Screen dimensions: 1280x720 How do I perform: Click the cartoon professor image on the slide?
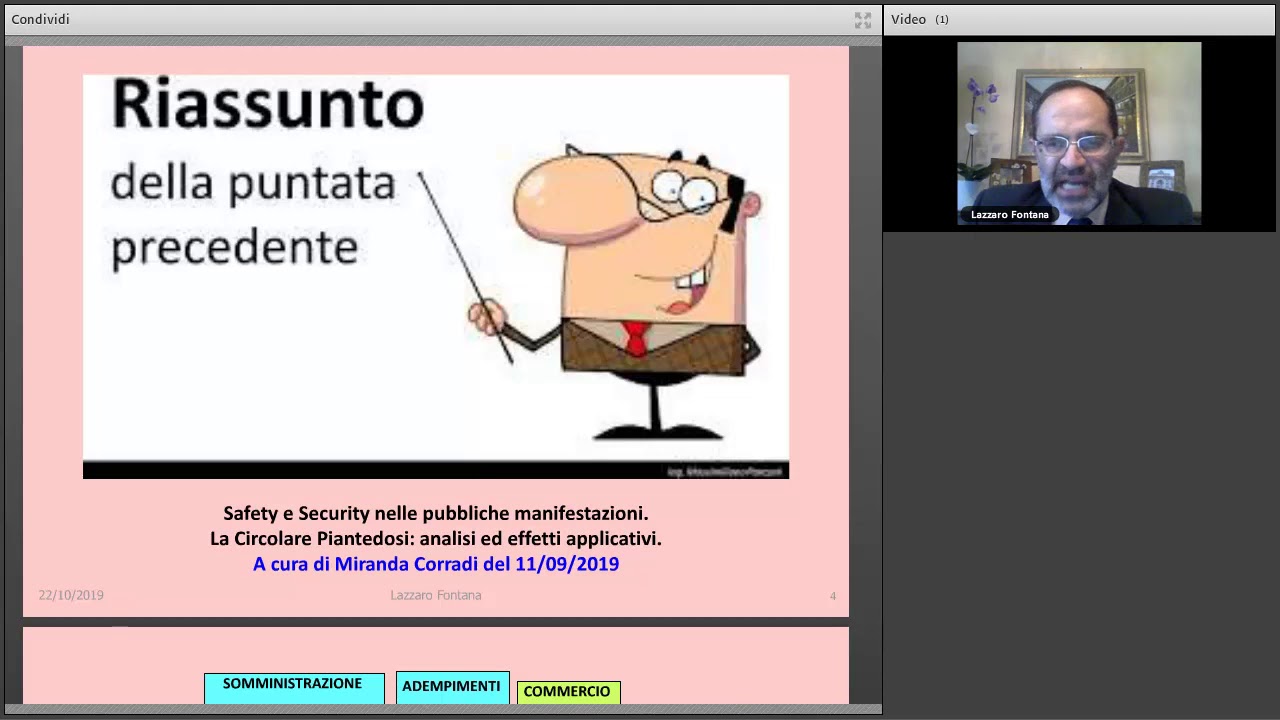(615, 292)
